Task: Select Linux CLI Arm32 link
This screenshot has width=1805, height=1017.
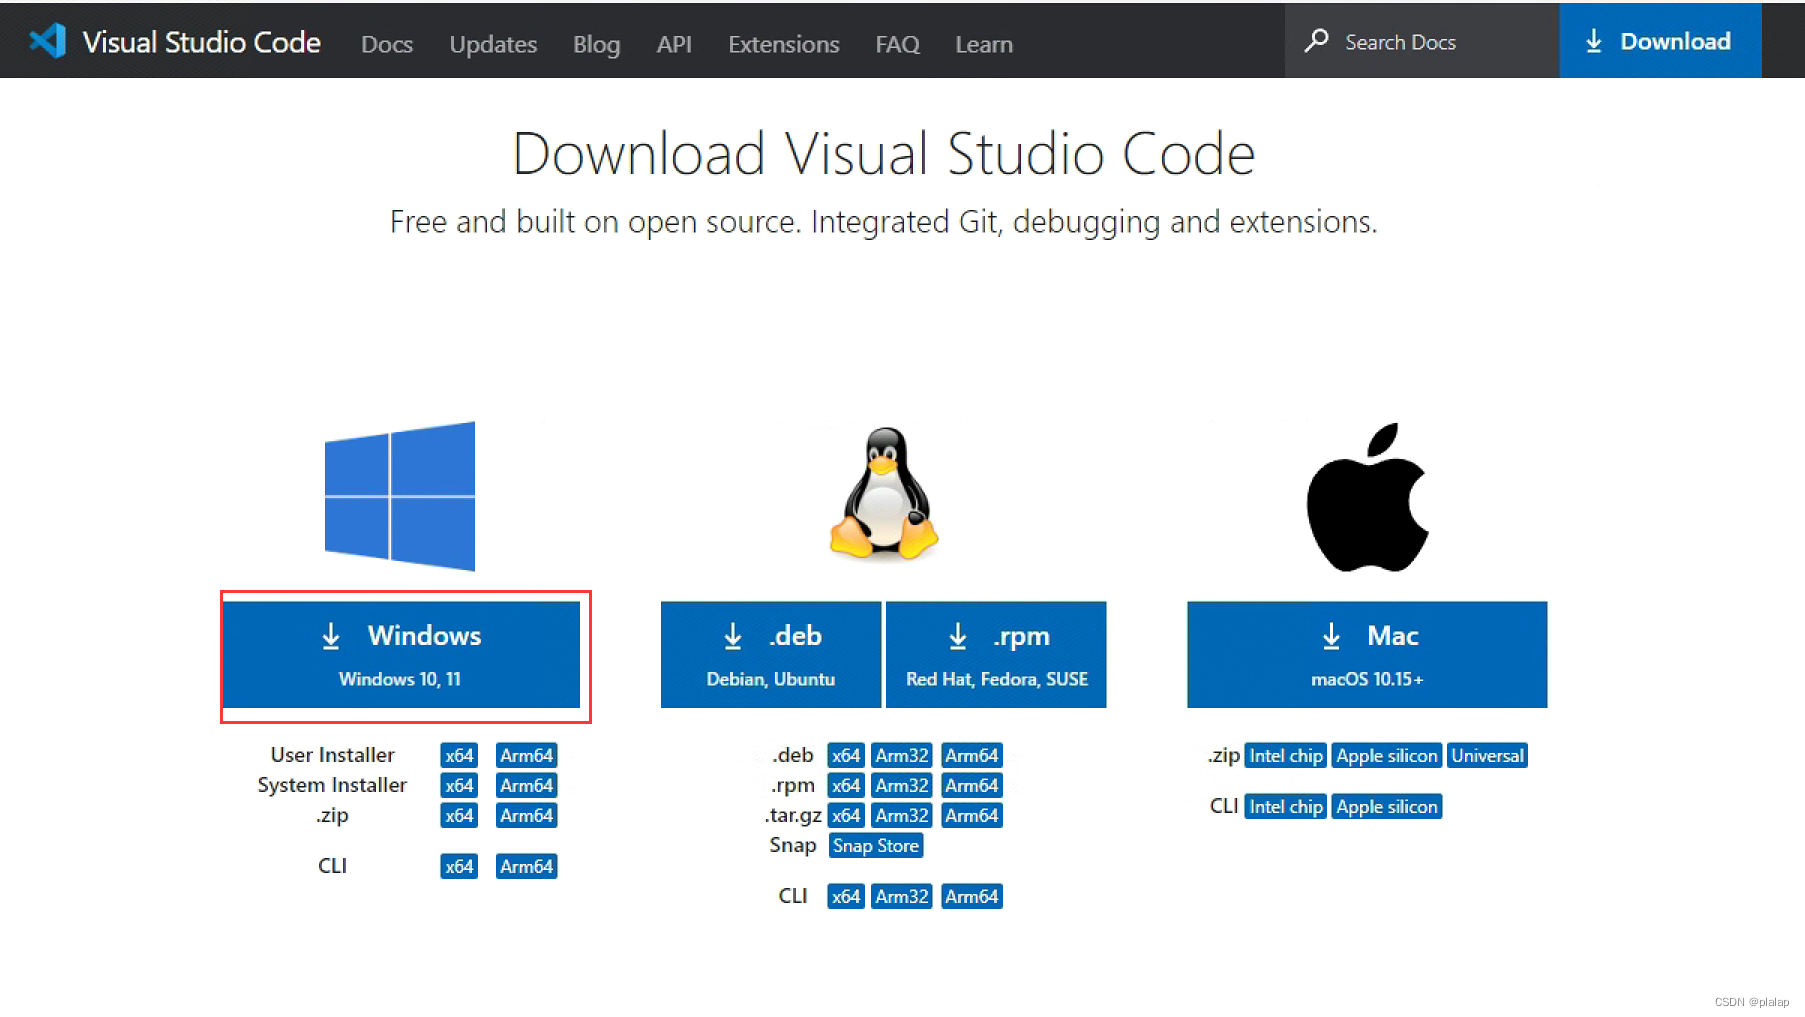Action: 902,896
